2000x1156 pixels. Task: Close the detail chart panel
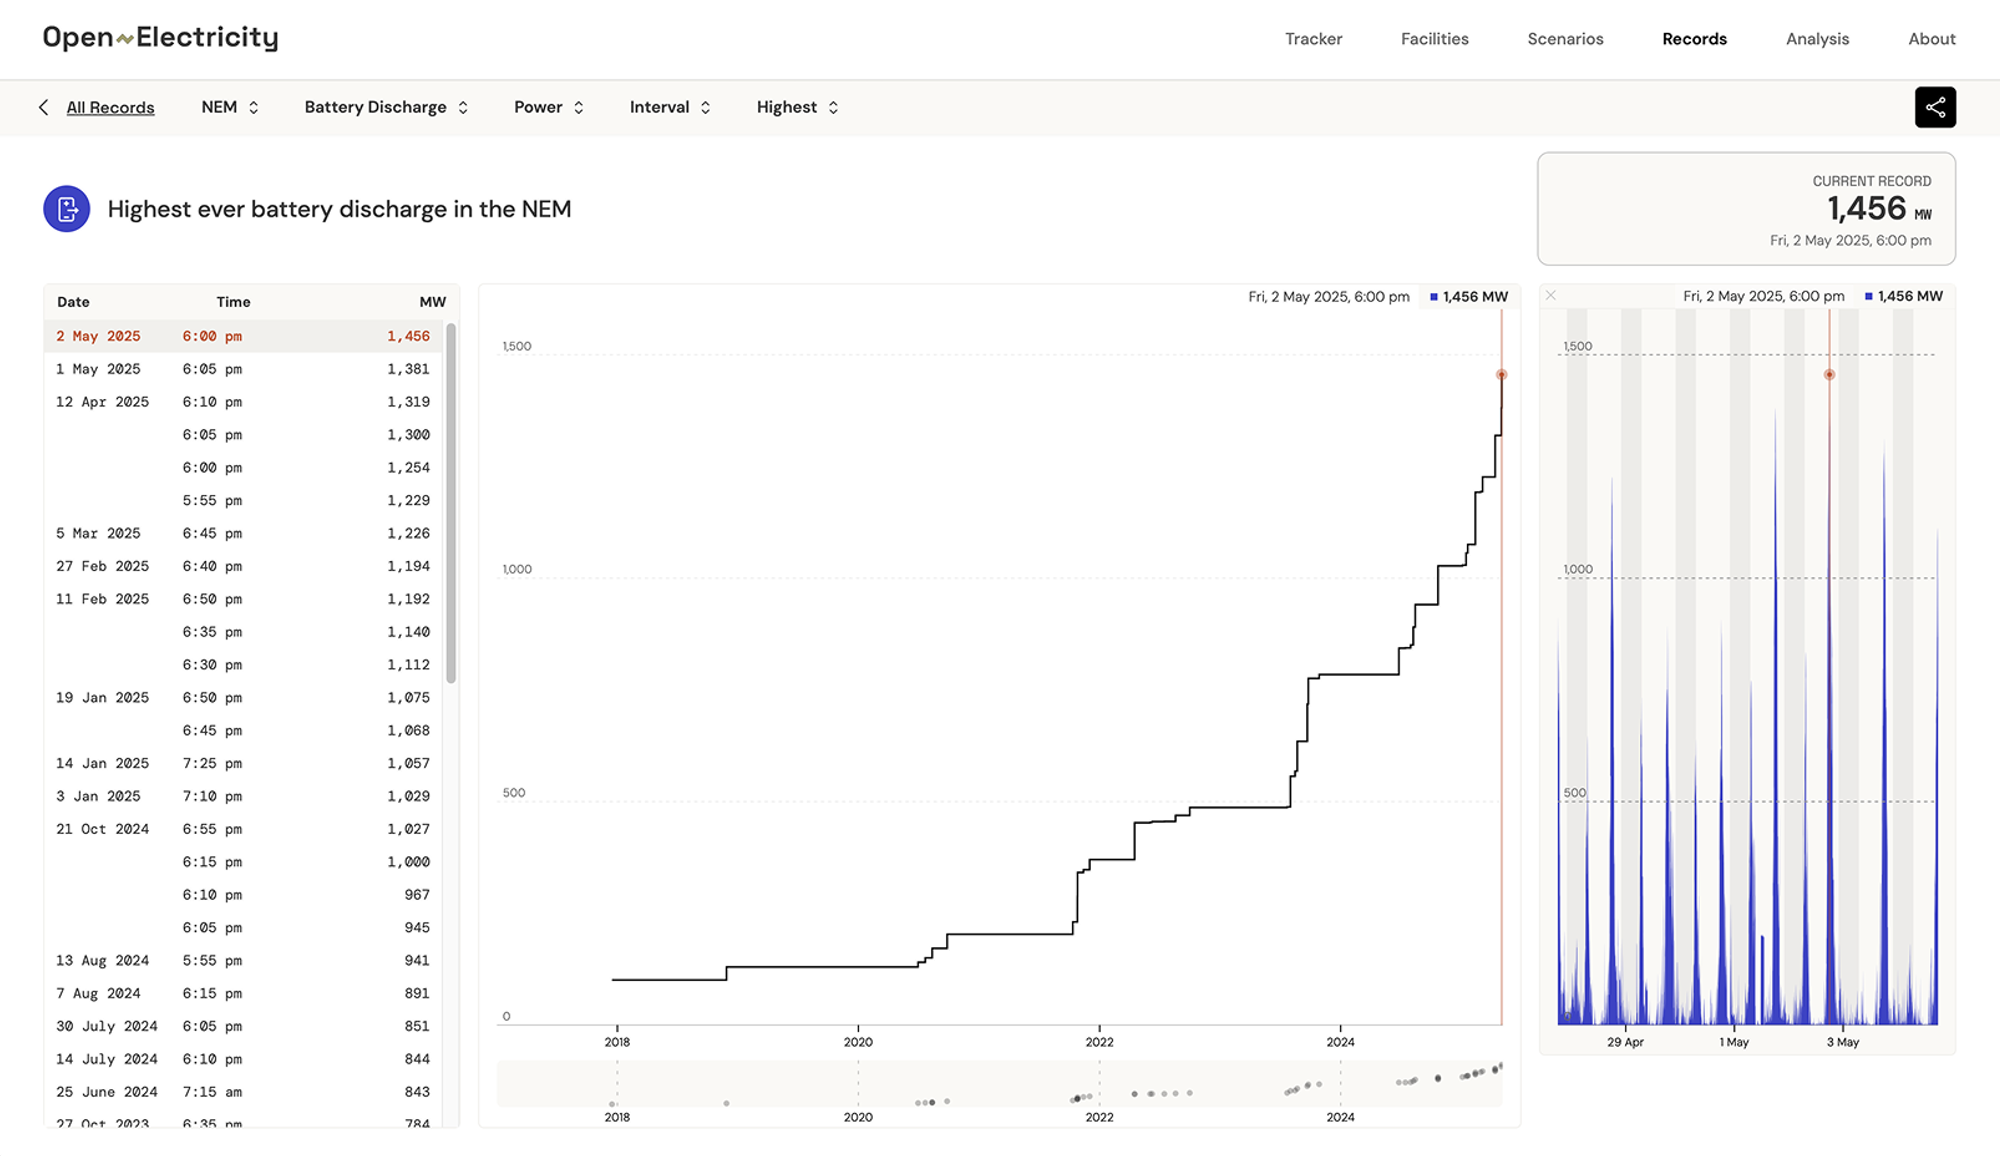[x=1550, y=295]
